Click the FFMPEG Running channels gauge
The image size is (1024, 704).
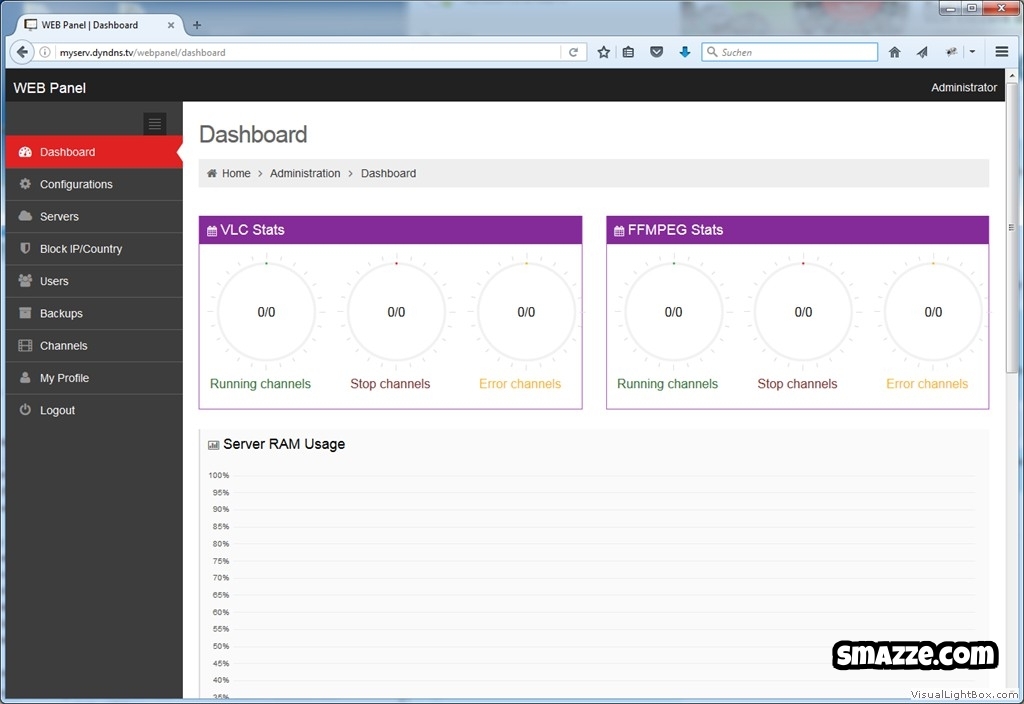tap(673, 312)
